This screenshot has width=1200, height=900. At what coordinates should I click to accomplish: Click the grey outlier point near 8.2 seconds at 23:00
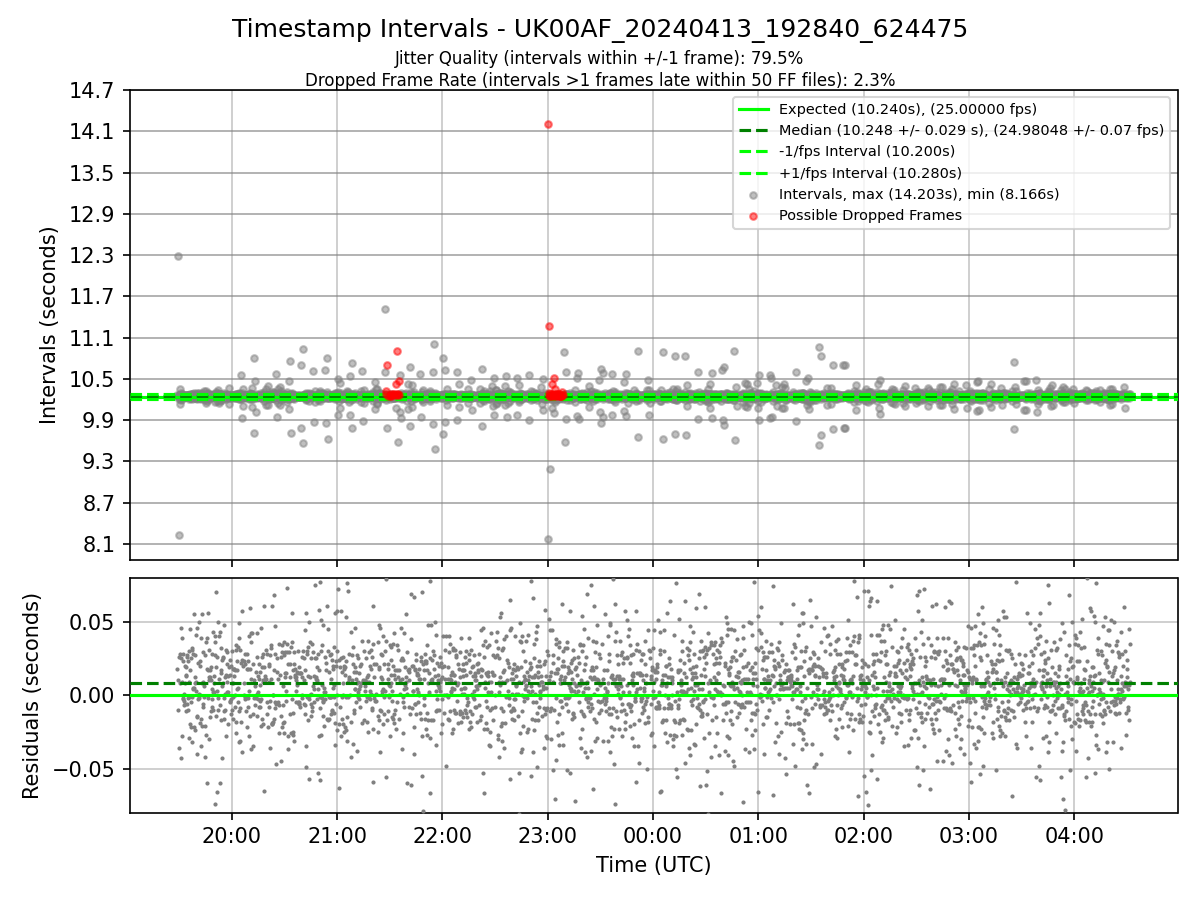548,539
